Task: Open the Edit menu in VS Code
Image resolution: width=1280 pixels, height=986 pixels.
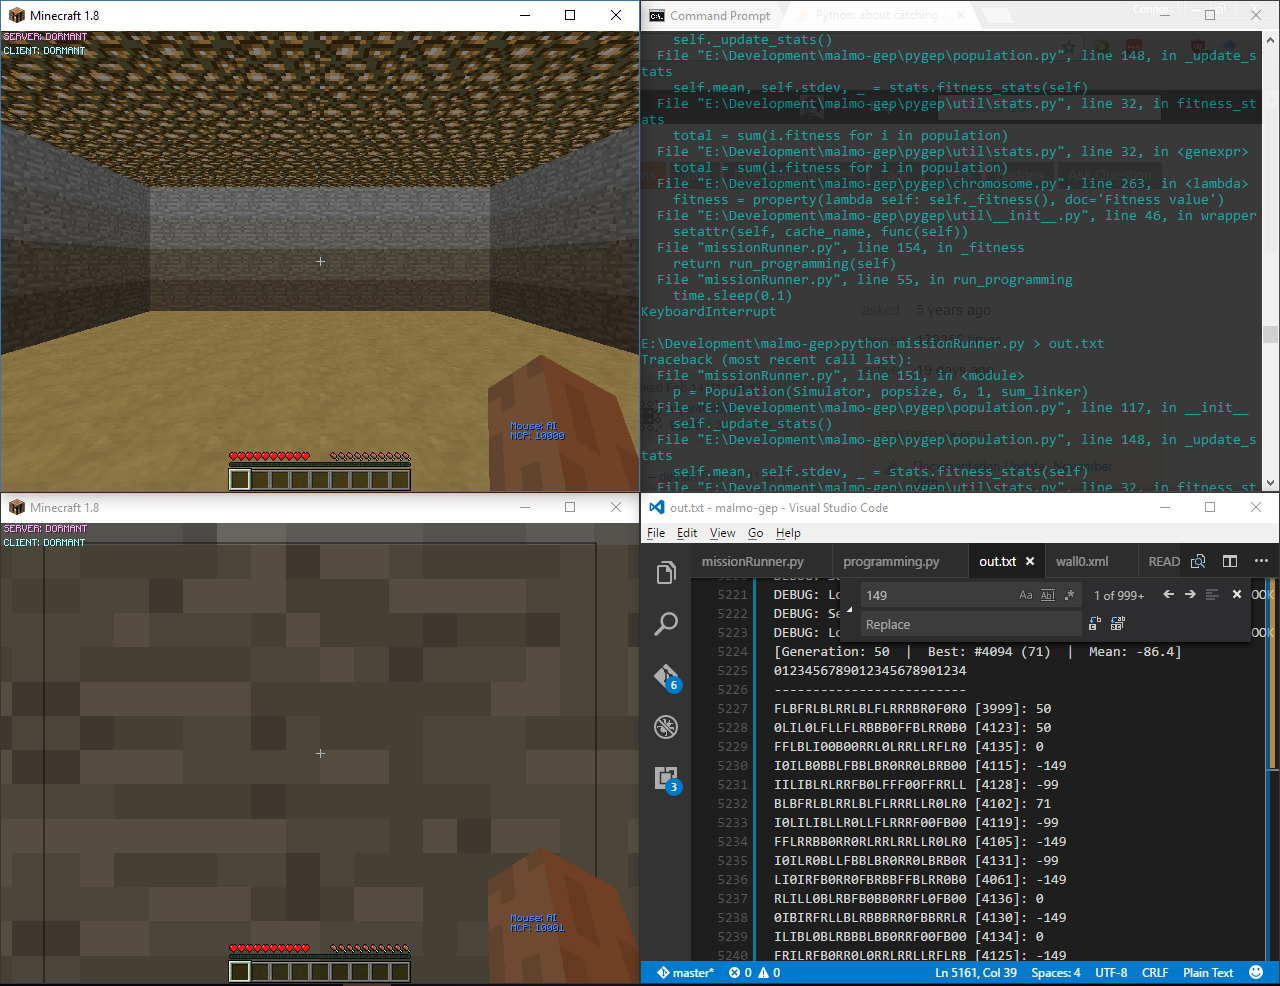Action: pos(687,533)
